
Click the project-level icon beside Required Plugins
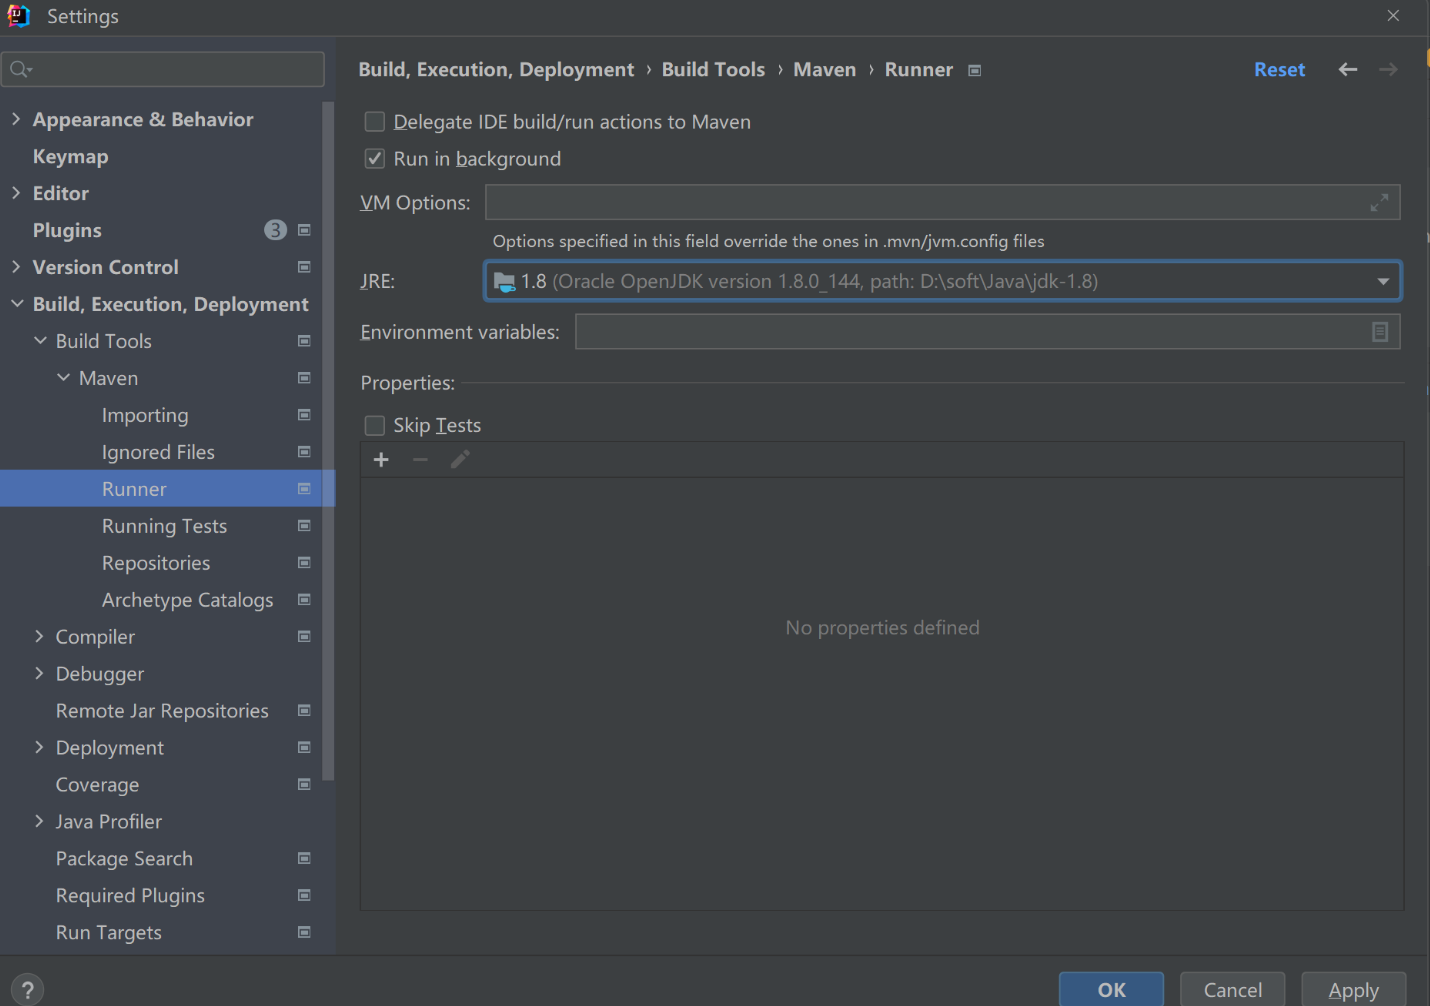[x=304, y=896]
